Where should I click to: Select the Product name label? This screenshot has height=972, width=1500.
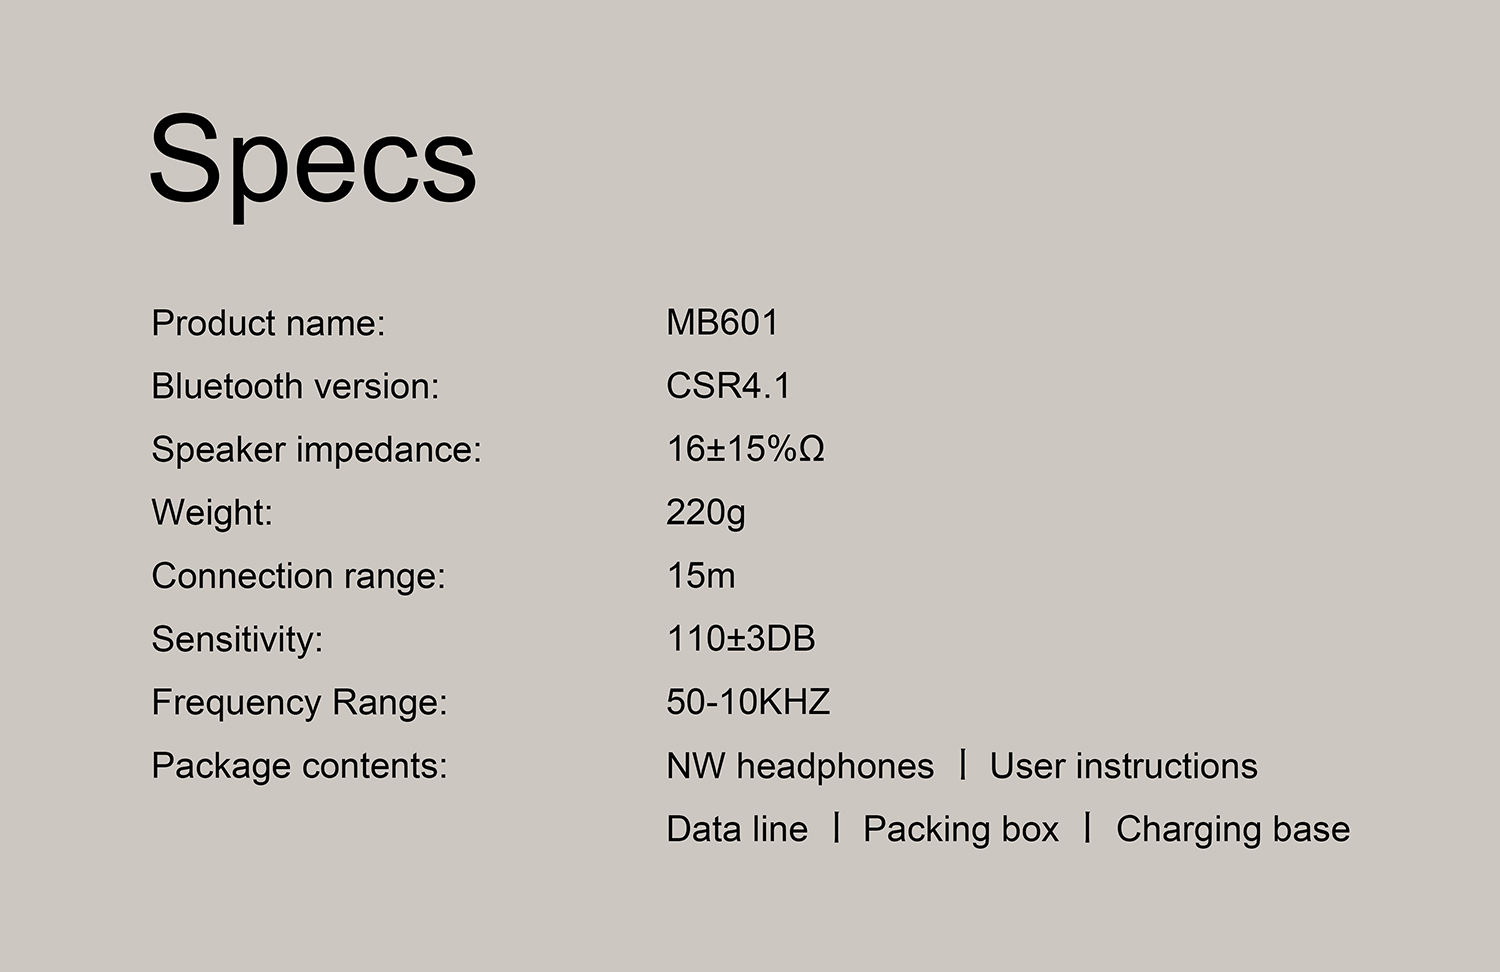click(268, 323)
